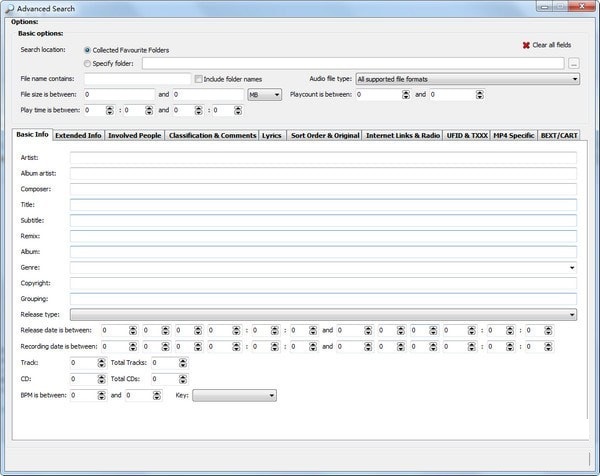
Task: Click the Album text field
Action: point(322,252)
